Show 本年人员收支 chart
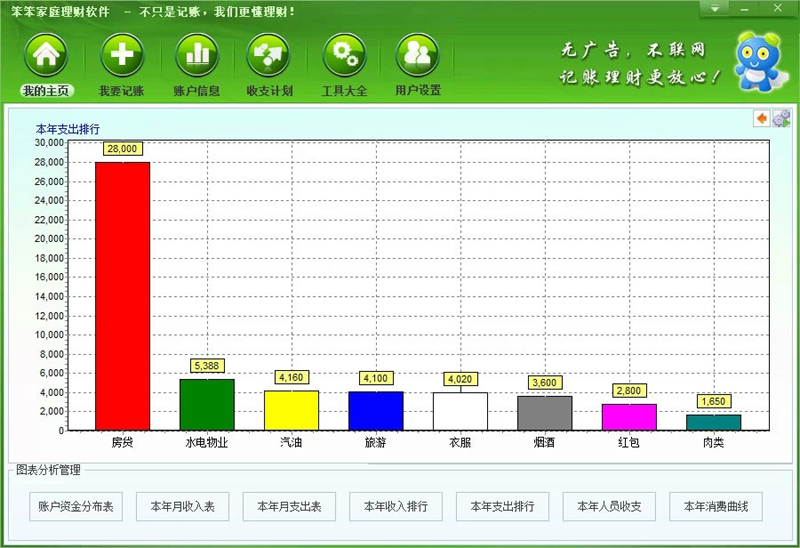Image resolution: width=800 pixels, height=548 pixels. (609, 507)
